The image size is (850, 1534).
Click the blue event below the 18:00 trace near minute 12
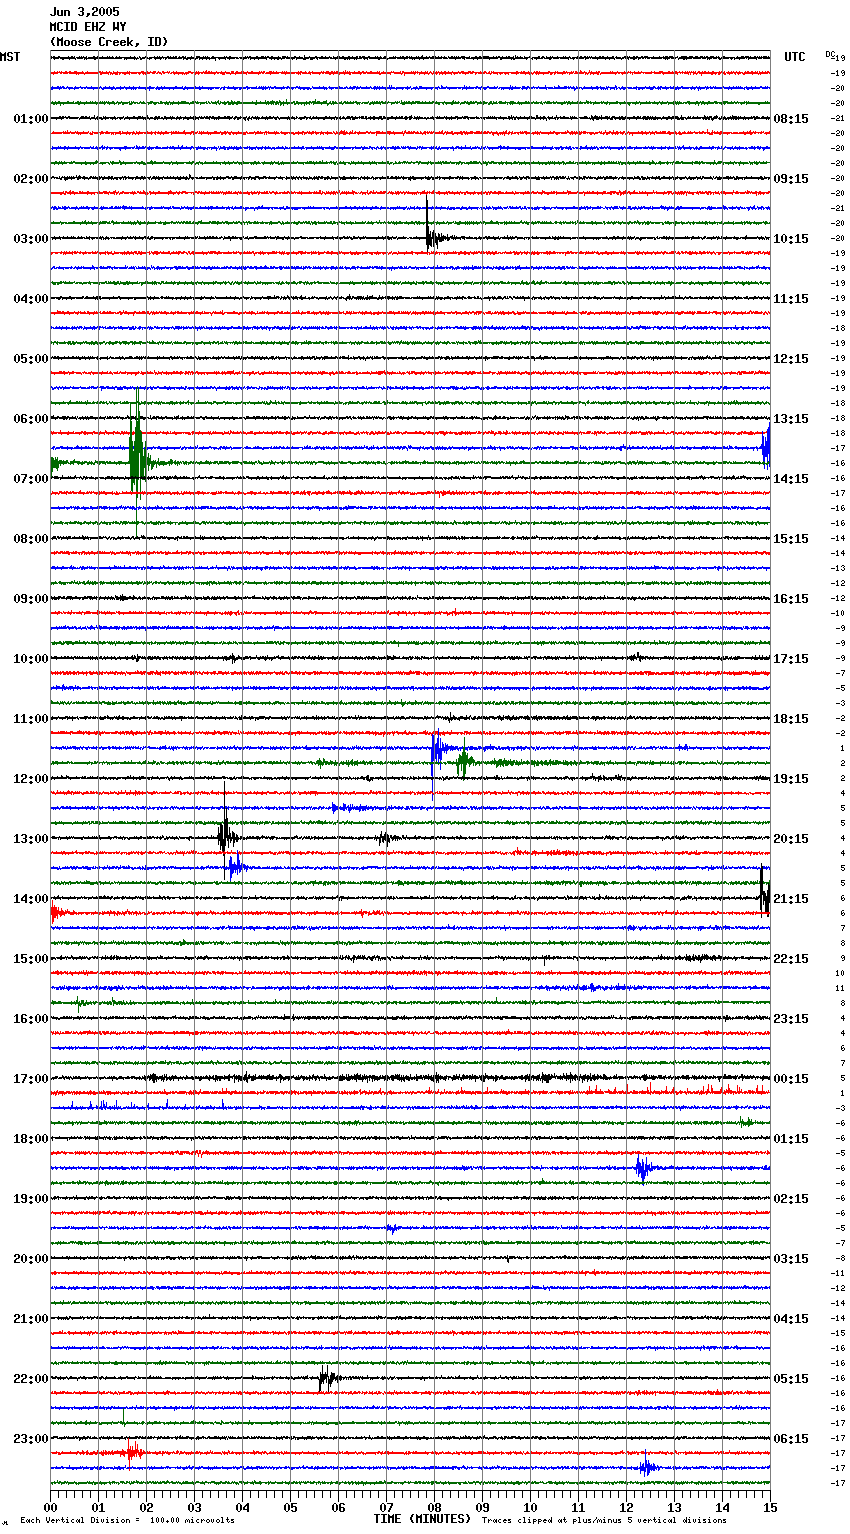tap(643, 1167)
